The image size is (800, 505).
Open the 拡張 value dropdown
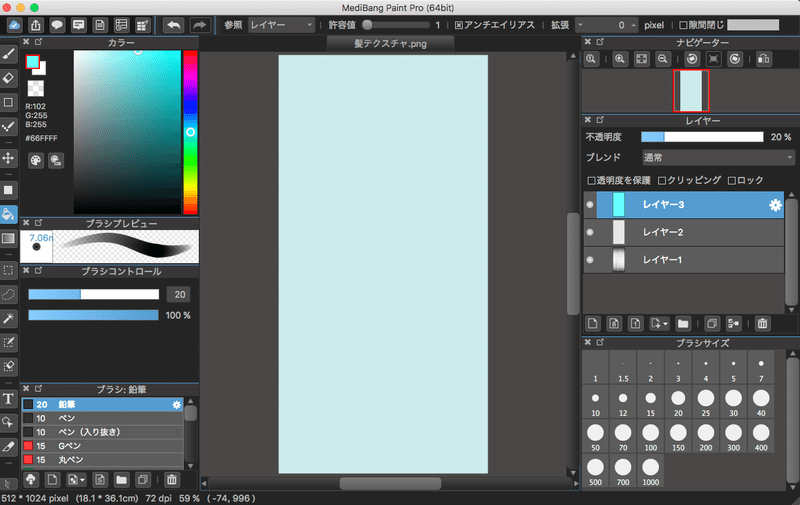[x=580, y=24]
